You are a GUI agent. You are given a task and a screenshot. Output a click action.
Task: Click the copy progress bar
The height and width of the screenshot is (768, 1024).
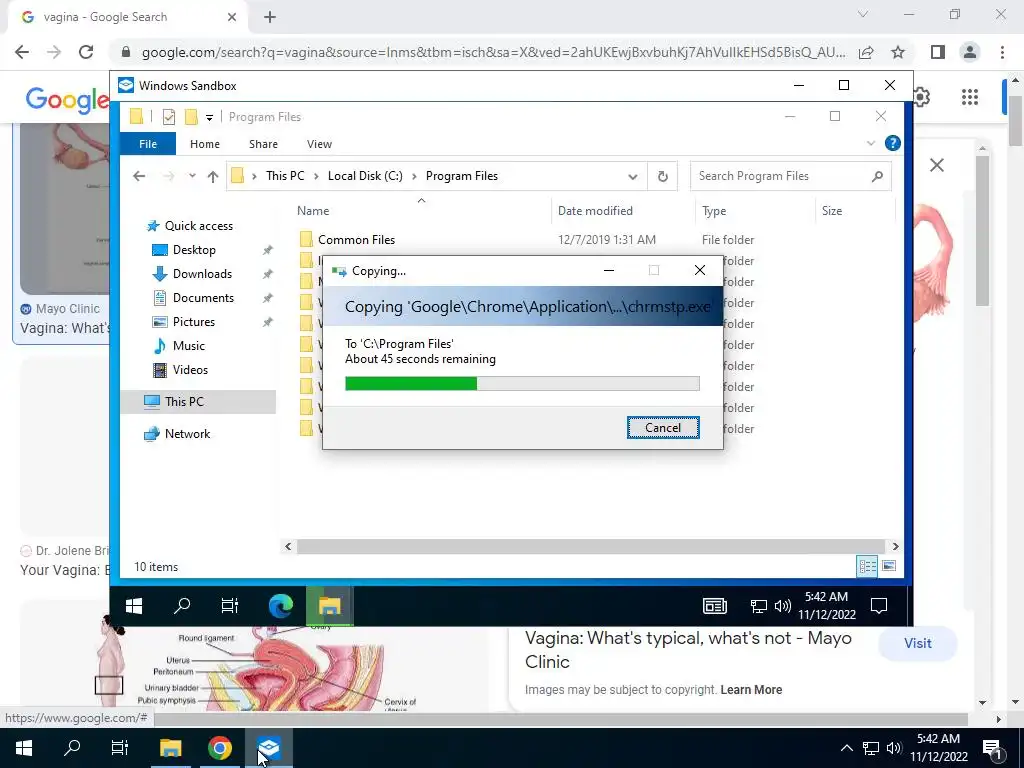pos(522,383)
